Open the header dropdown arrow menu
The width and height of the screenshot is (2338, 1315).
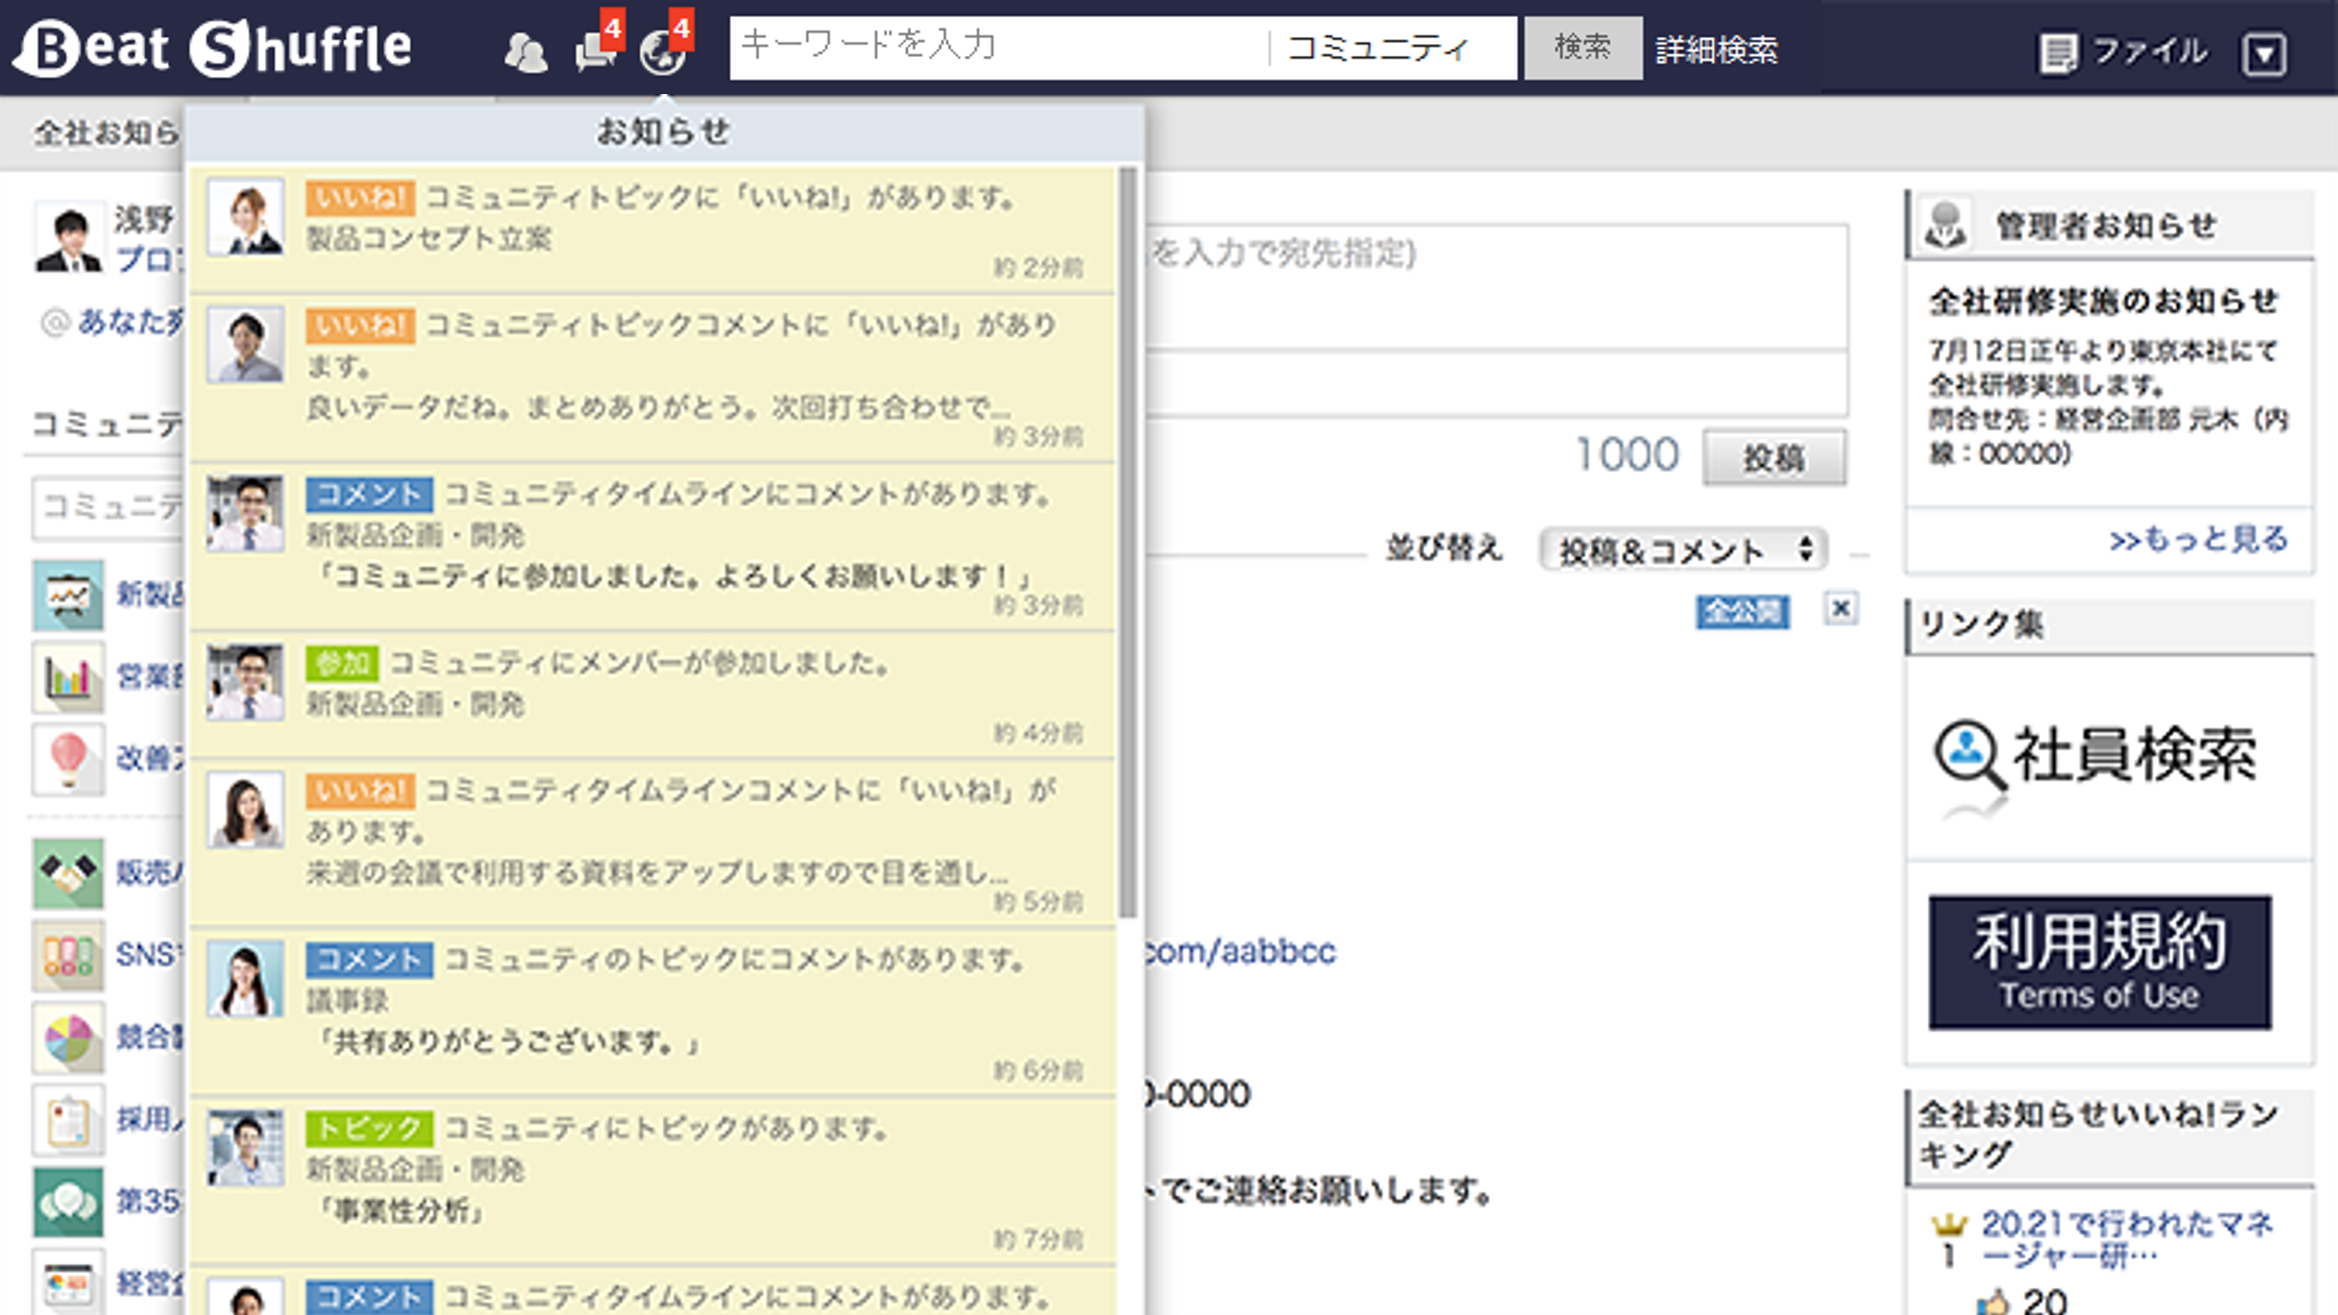click(2263, 54)
